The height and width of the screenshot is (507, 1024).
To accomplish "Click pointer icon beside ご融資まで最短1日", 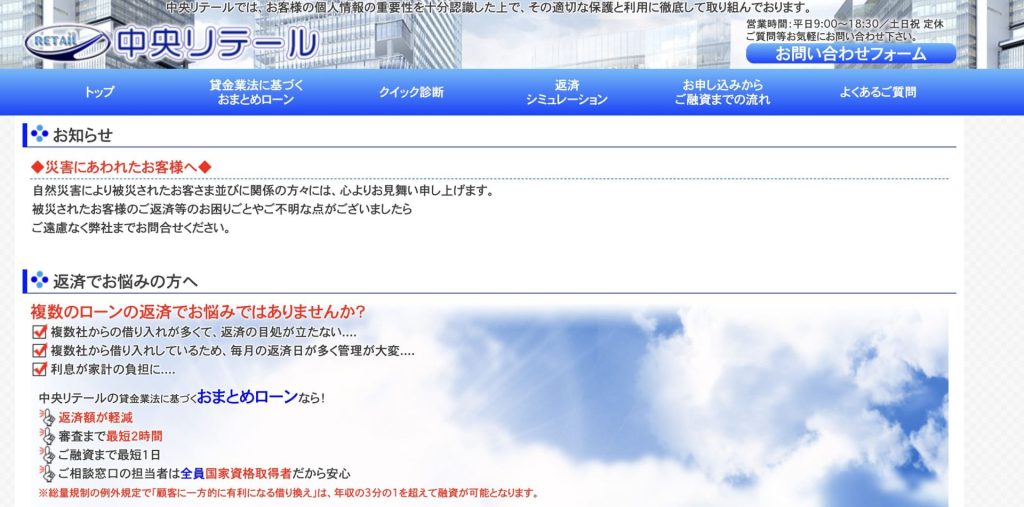I will [x=46, y=454].
